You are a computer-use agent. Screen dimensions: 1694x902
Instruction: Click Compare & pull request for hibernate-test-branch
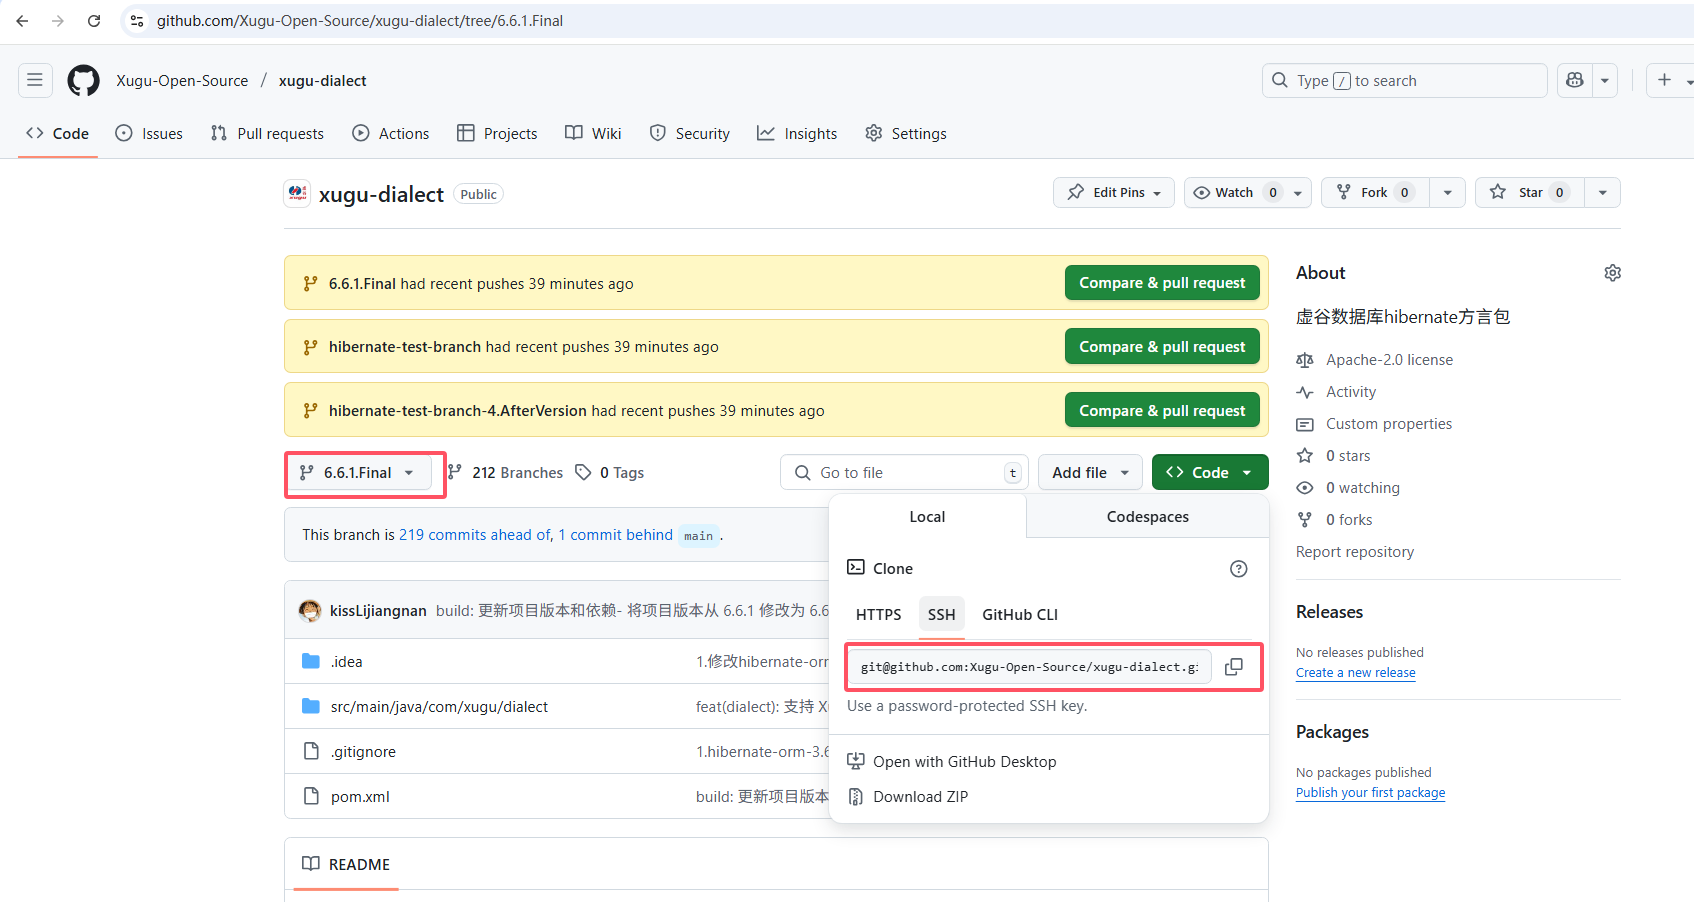tap(1161, 347)
